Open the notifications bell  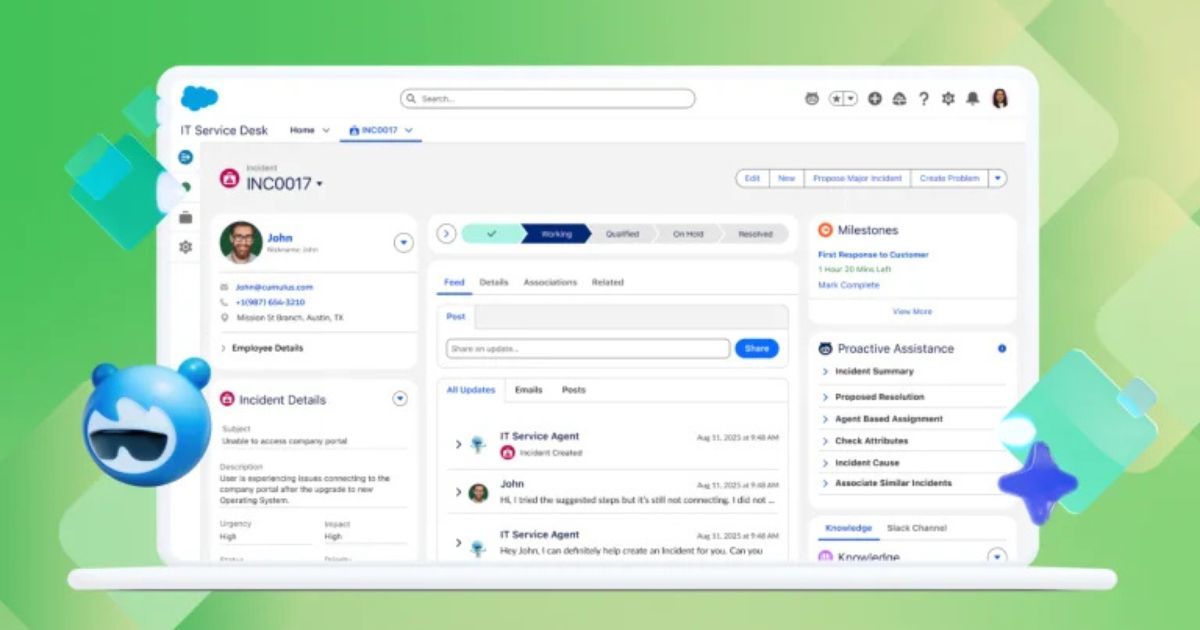click(972, 99)
